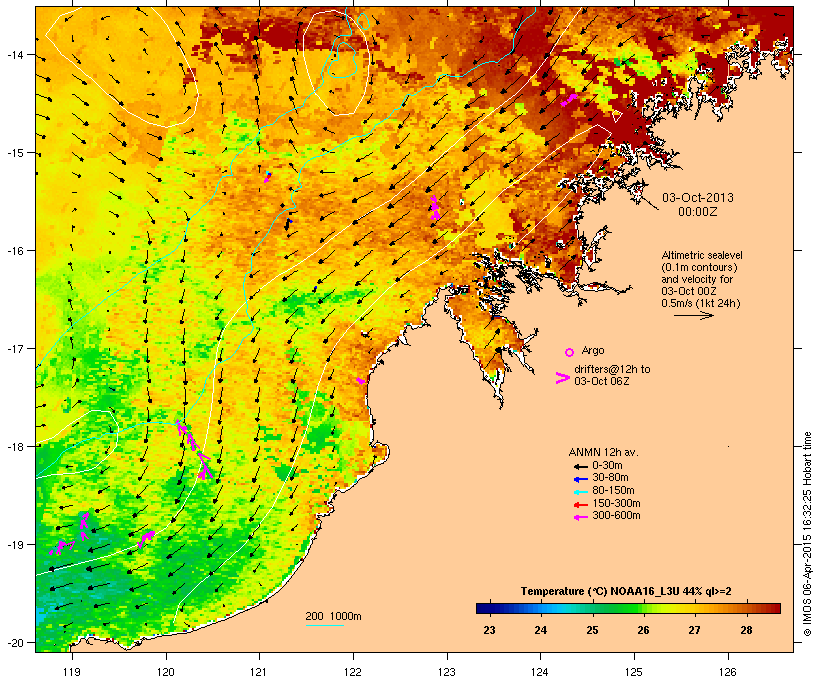Click the cyan 200 1000m isobath line sample
Image resolution: width=820 pixels, height=680 pixels.
point(324,625)
